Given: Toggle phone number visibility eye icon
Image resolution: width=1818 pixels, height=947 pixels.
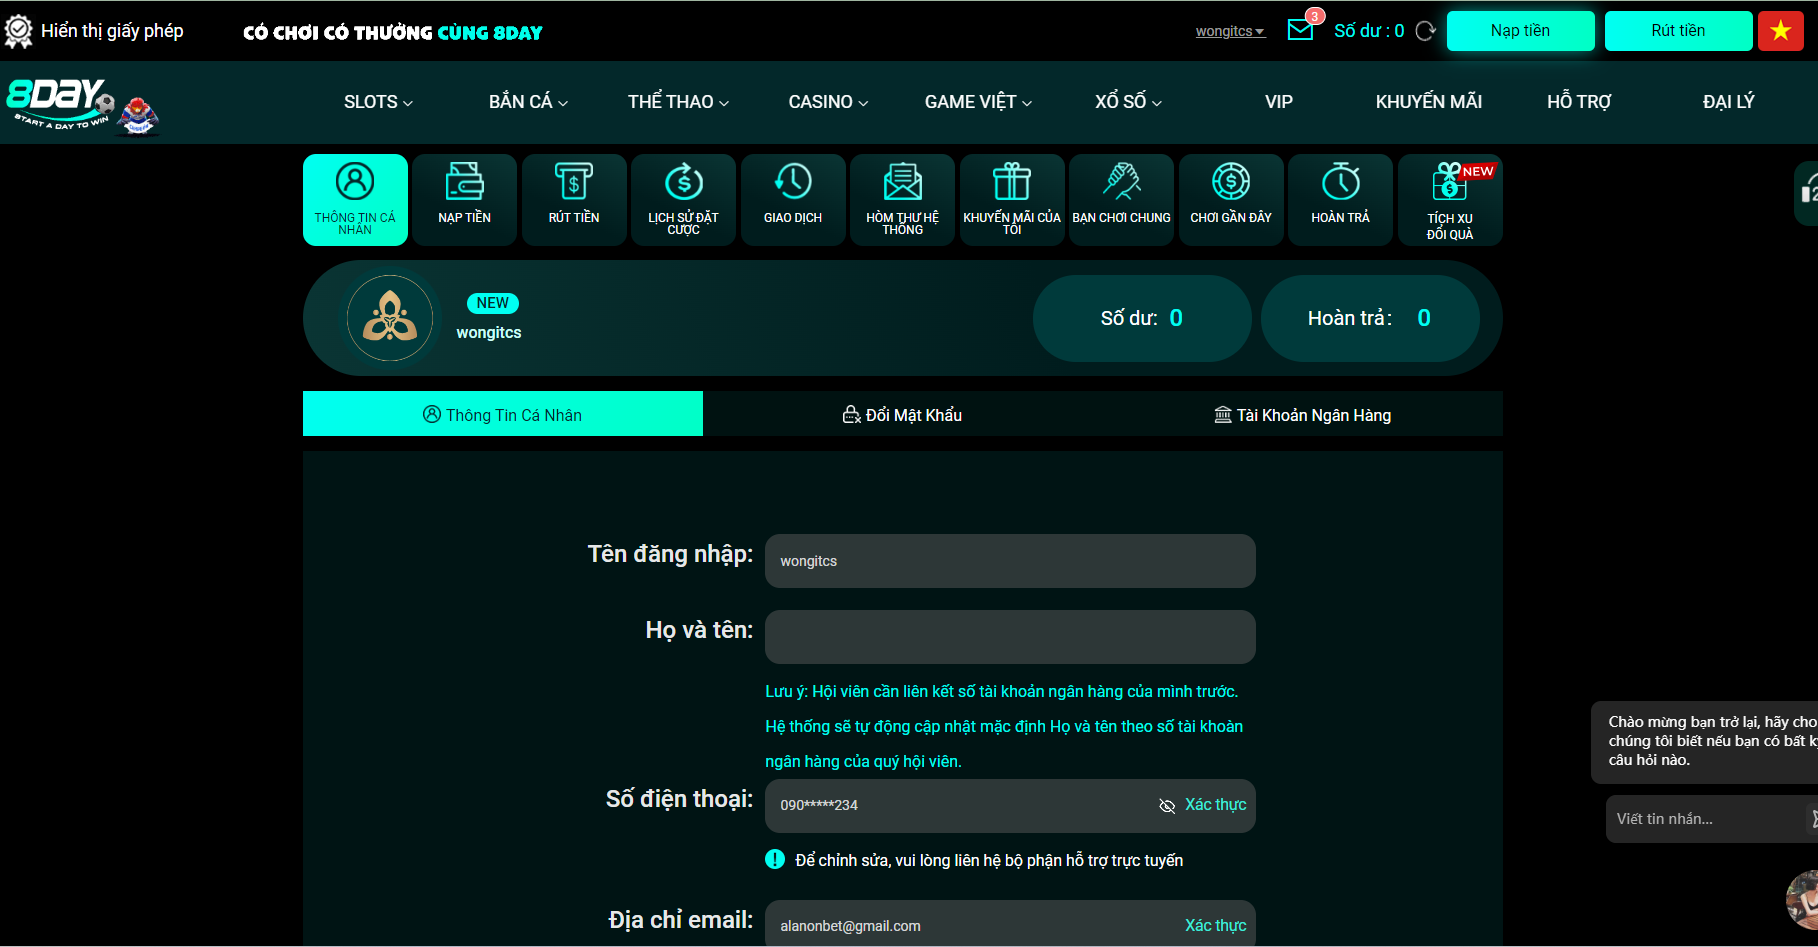Looking at the screenshot, I should (x=1166, y=806).
